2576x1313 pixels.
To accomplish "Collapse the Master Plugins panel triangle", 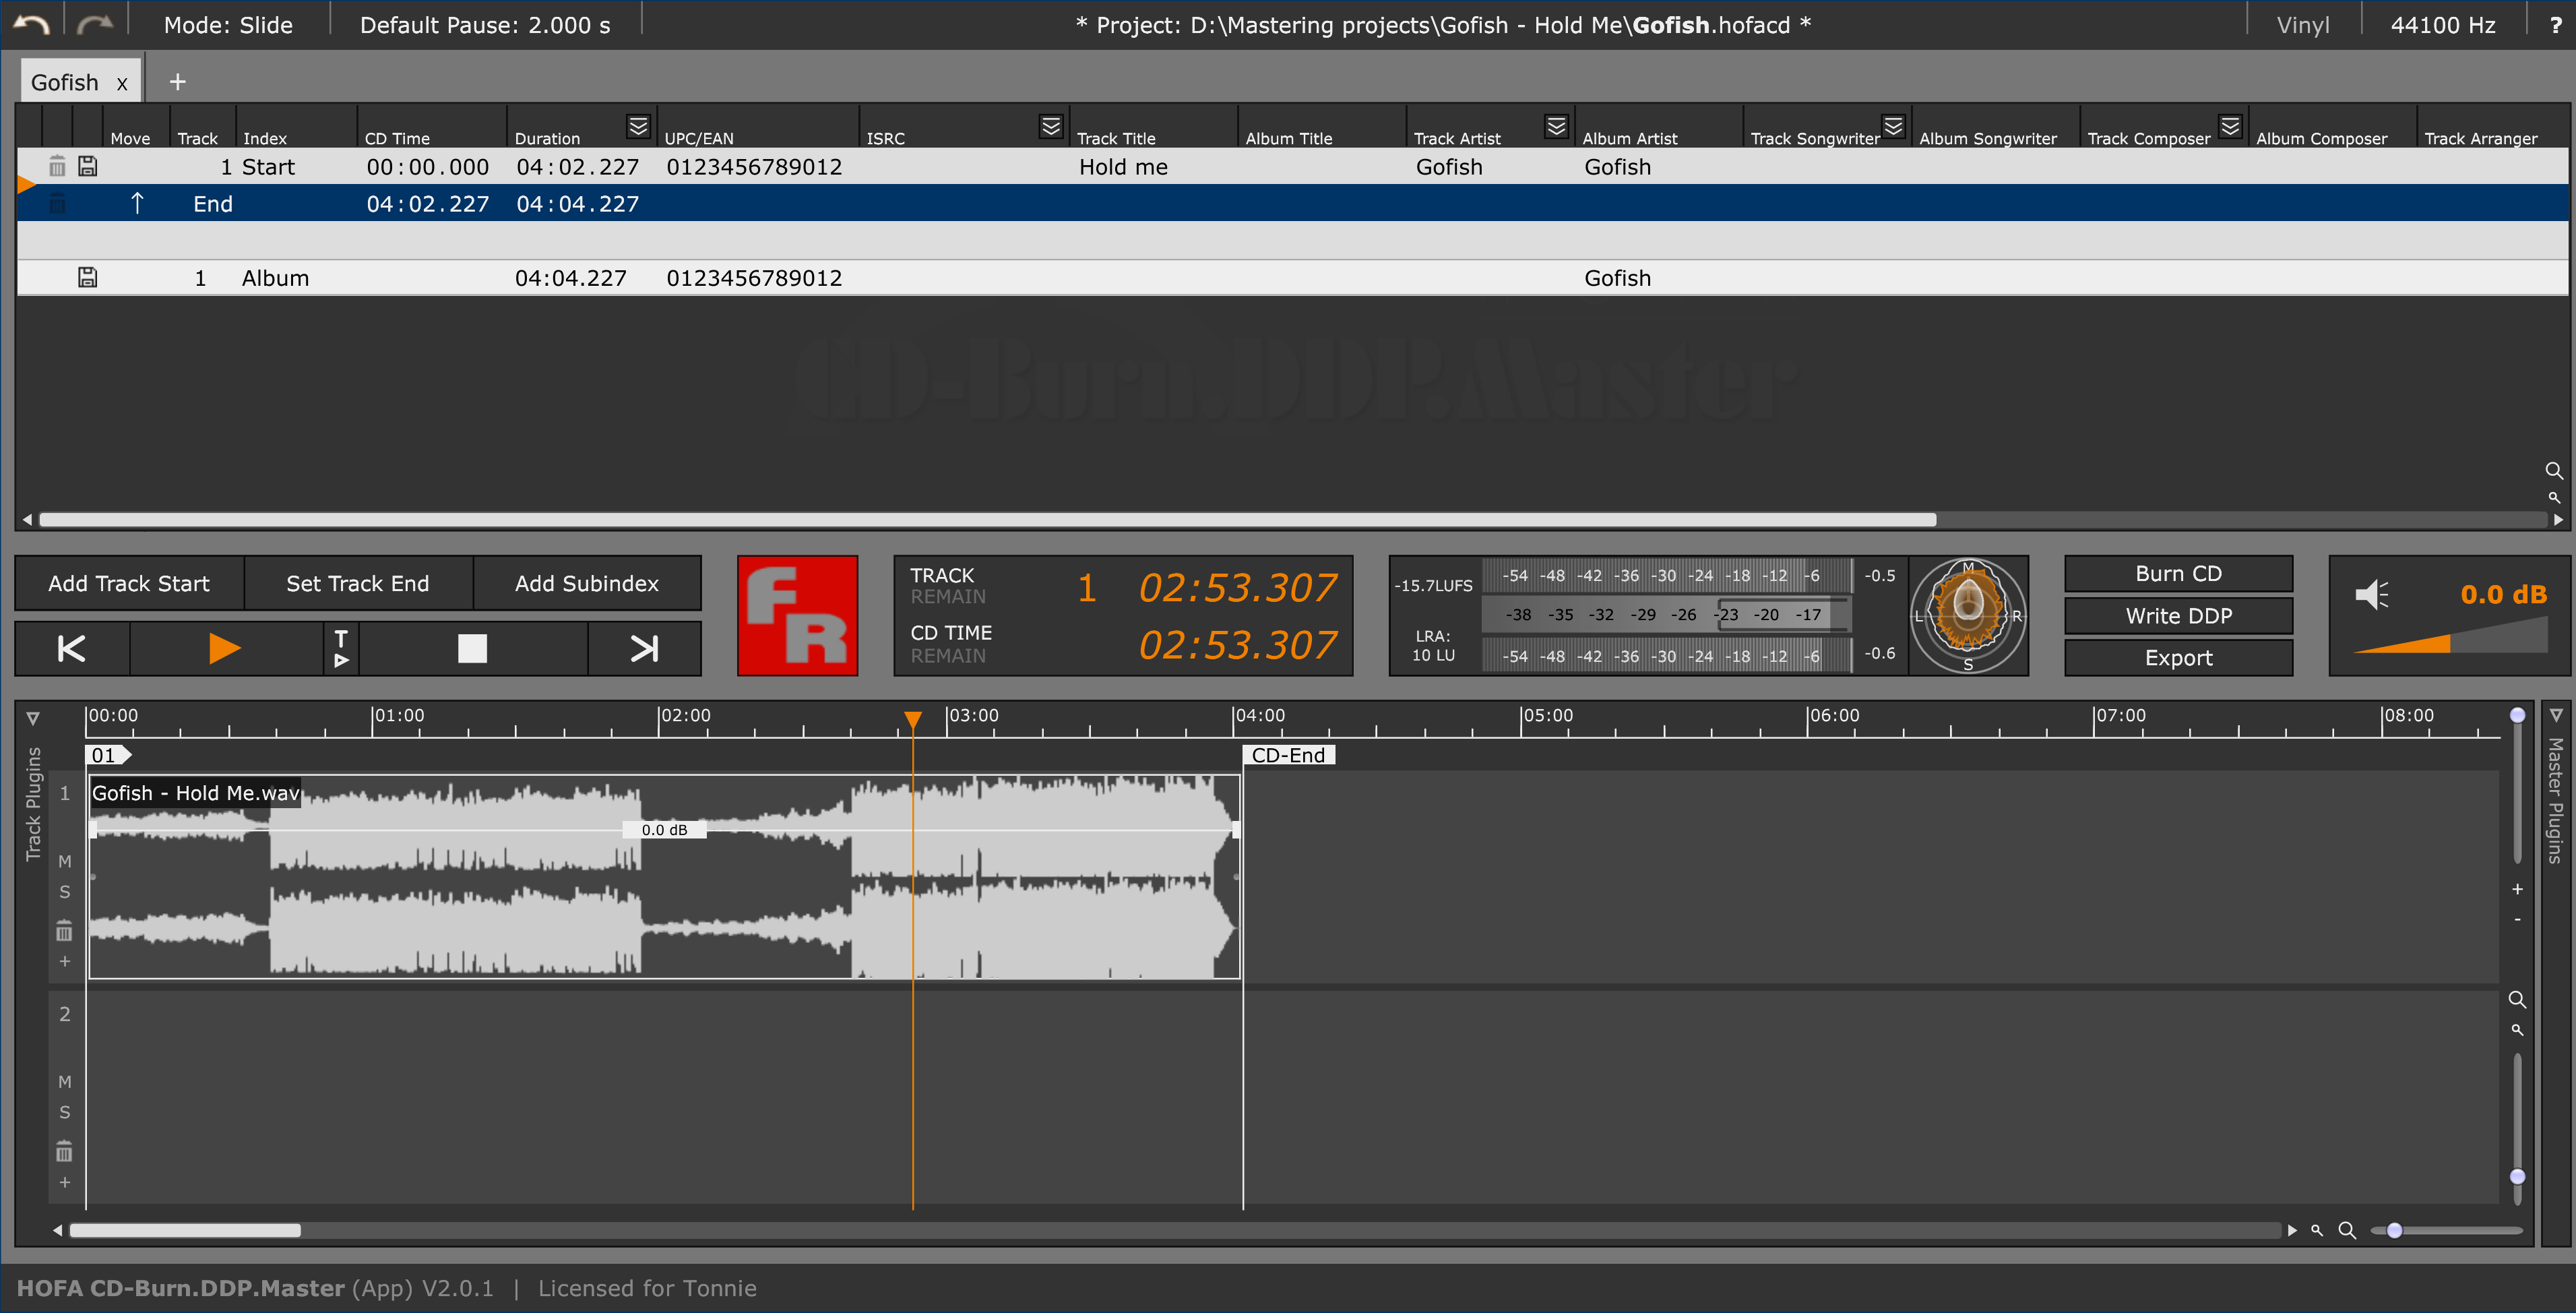I will click(x=2555, y=715).
